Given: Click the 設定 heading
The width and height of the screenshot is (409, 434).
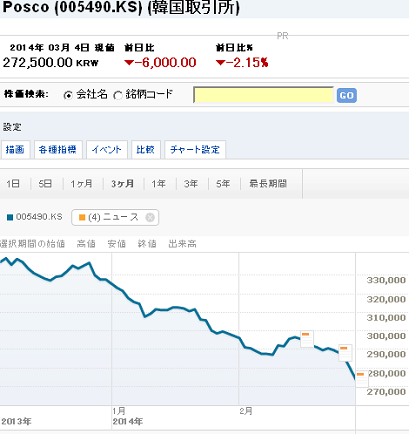Looking at the screenshot, I should (12, 127).
